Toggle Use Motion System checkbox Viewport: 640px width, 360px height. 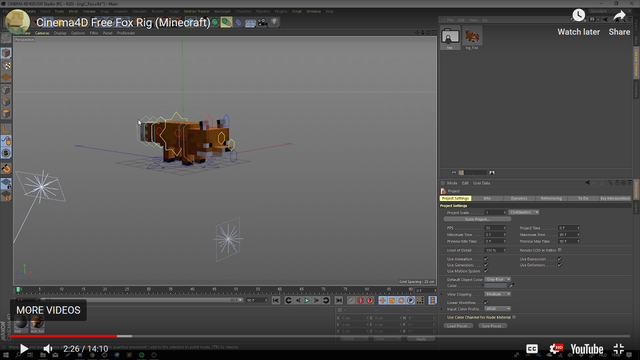pyautogui.click(x=486, y=271)
